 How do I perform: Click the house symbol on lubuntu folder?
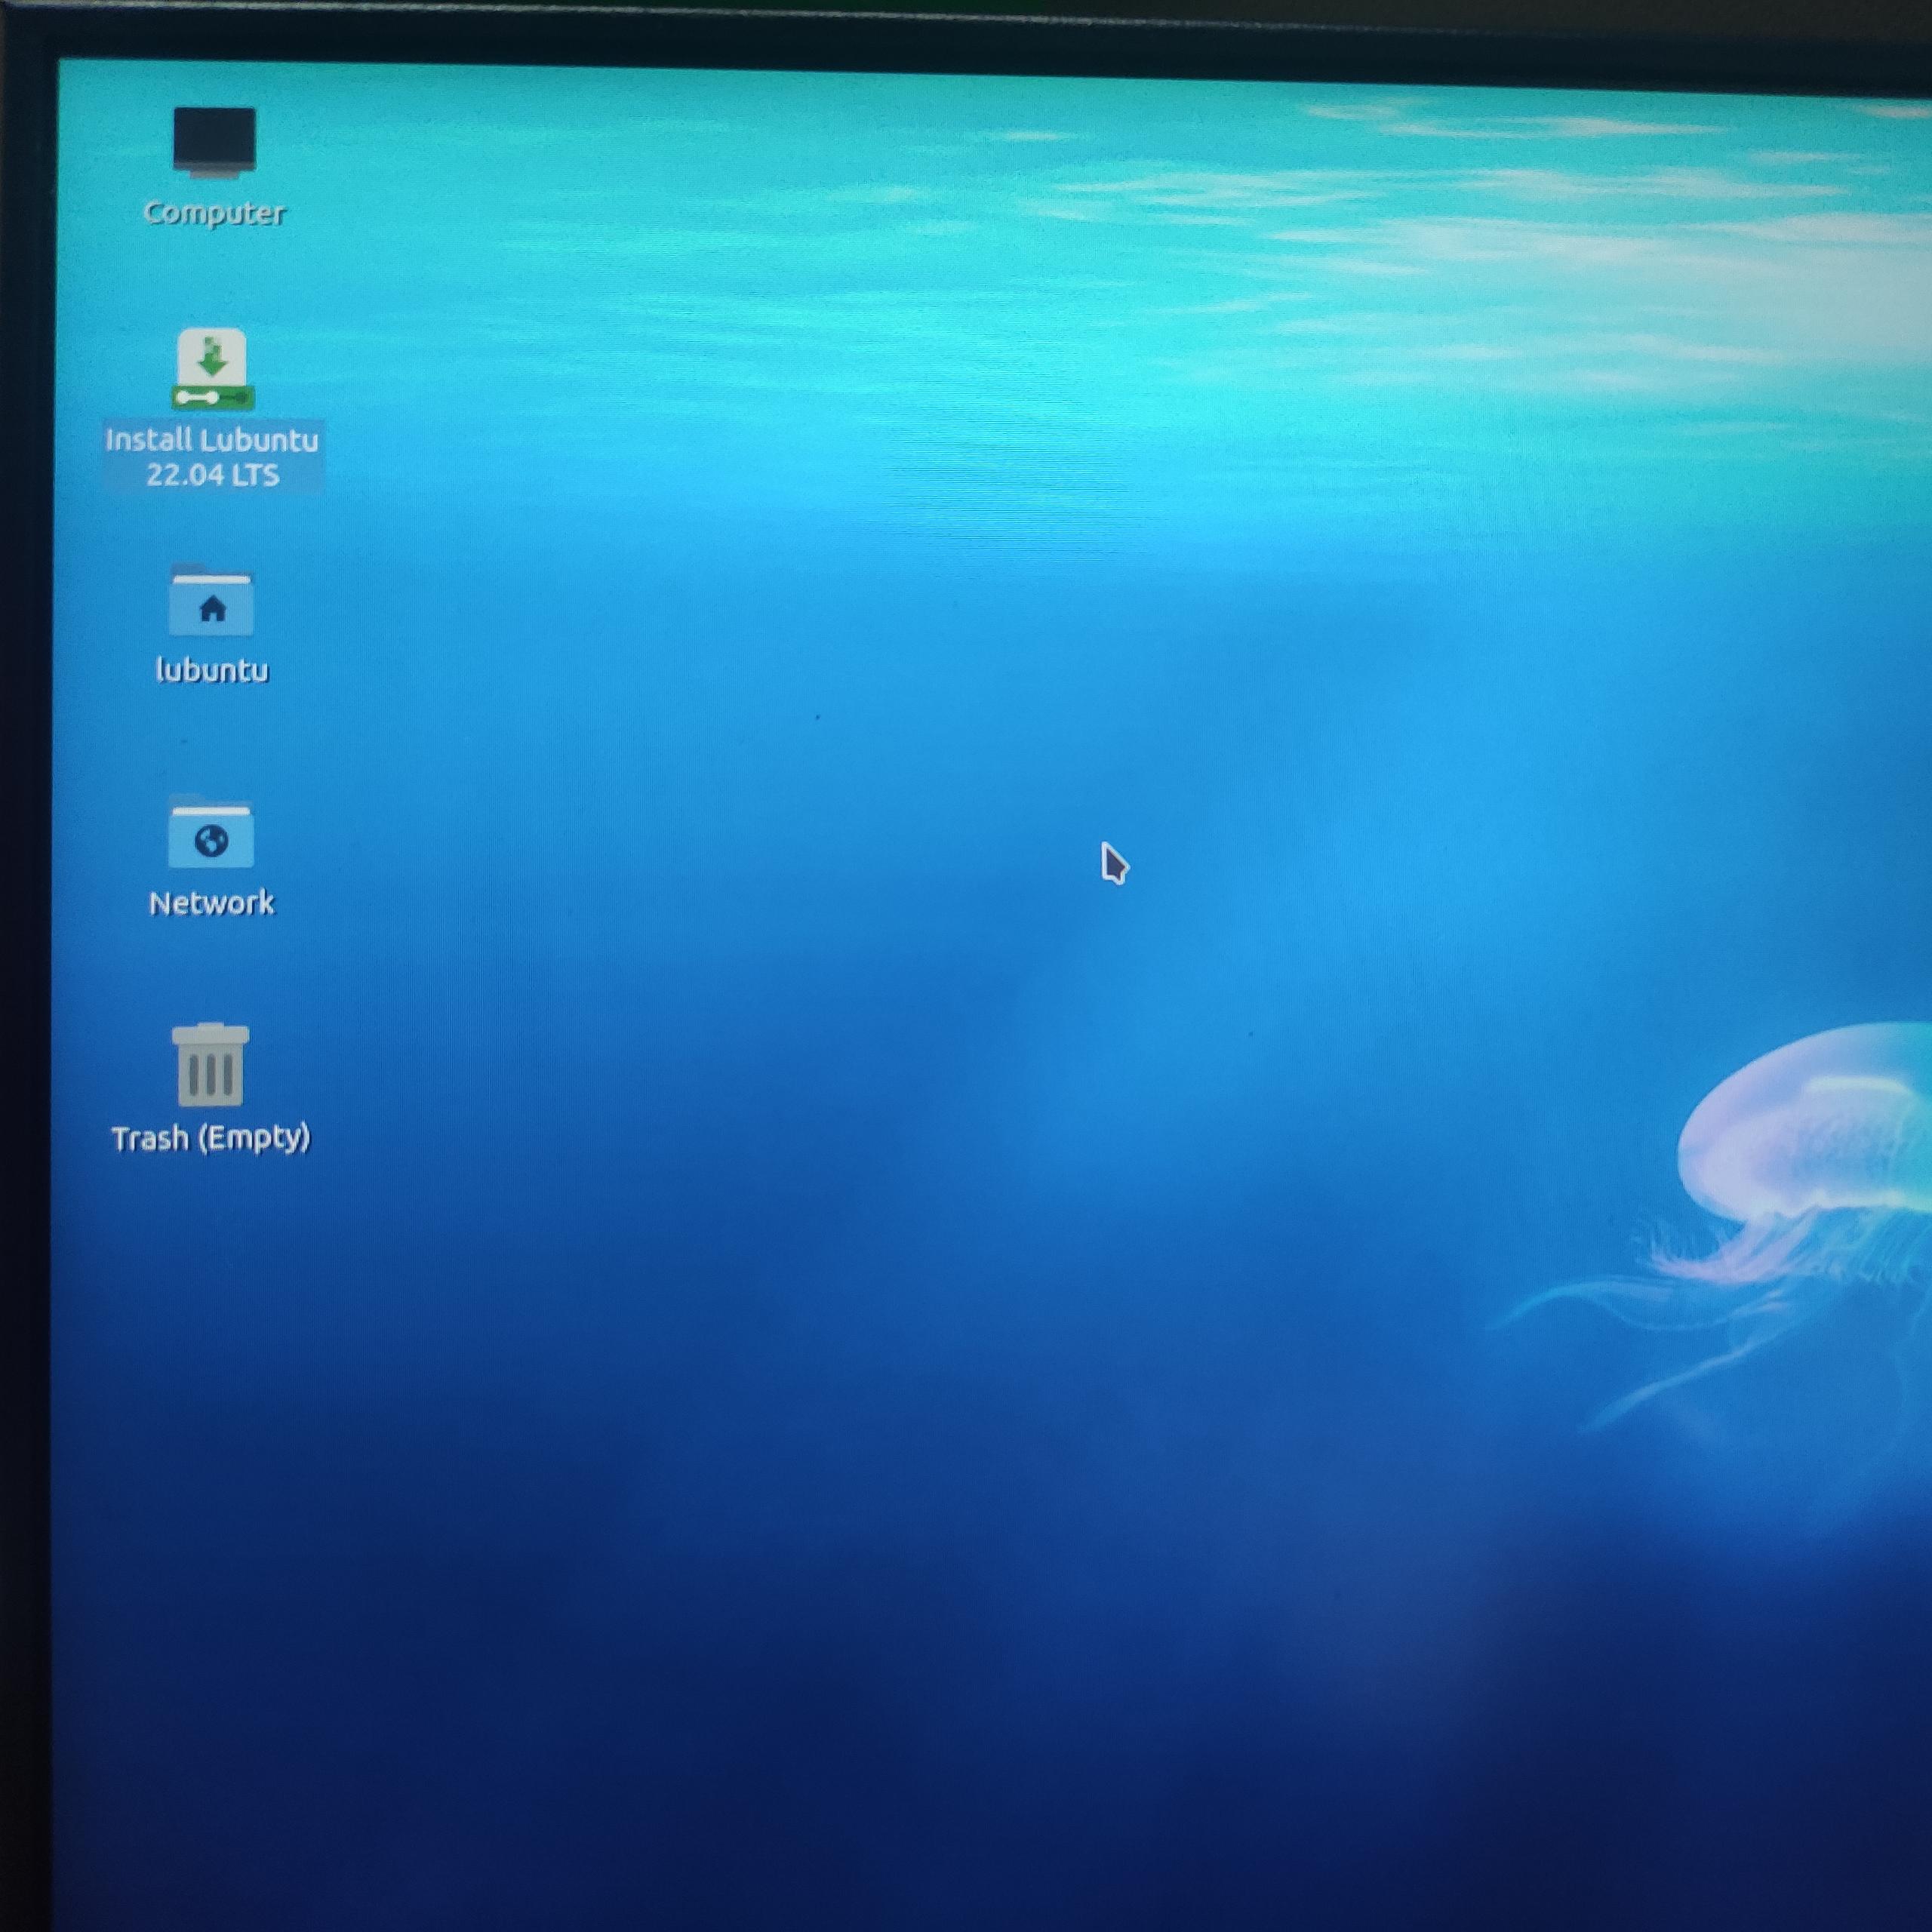(212, 609)
